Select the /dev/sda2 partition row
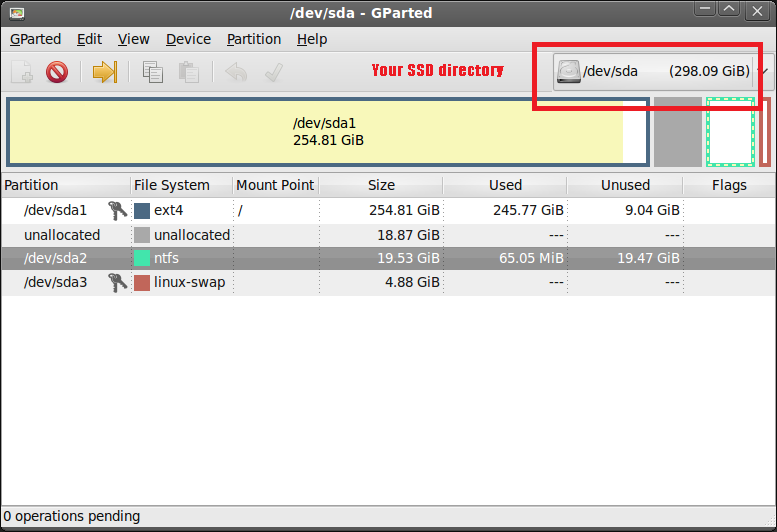 (x=388, y=258)
